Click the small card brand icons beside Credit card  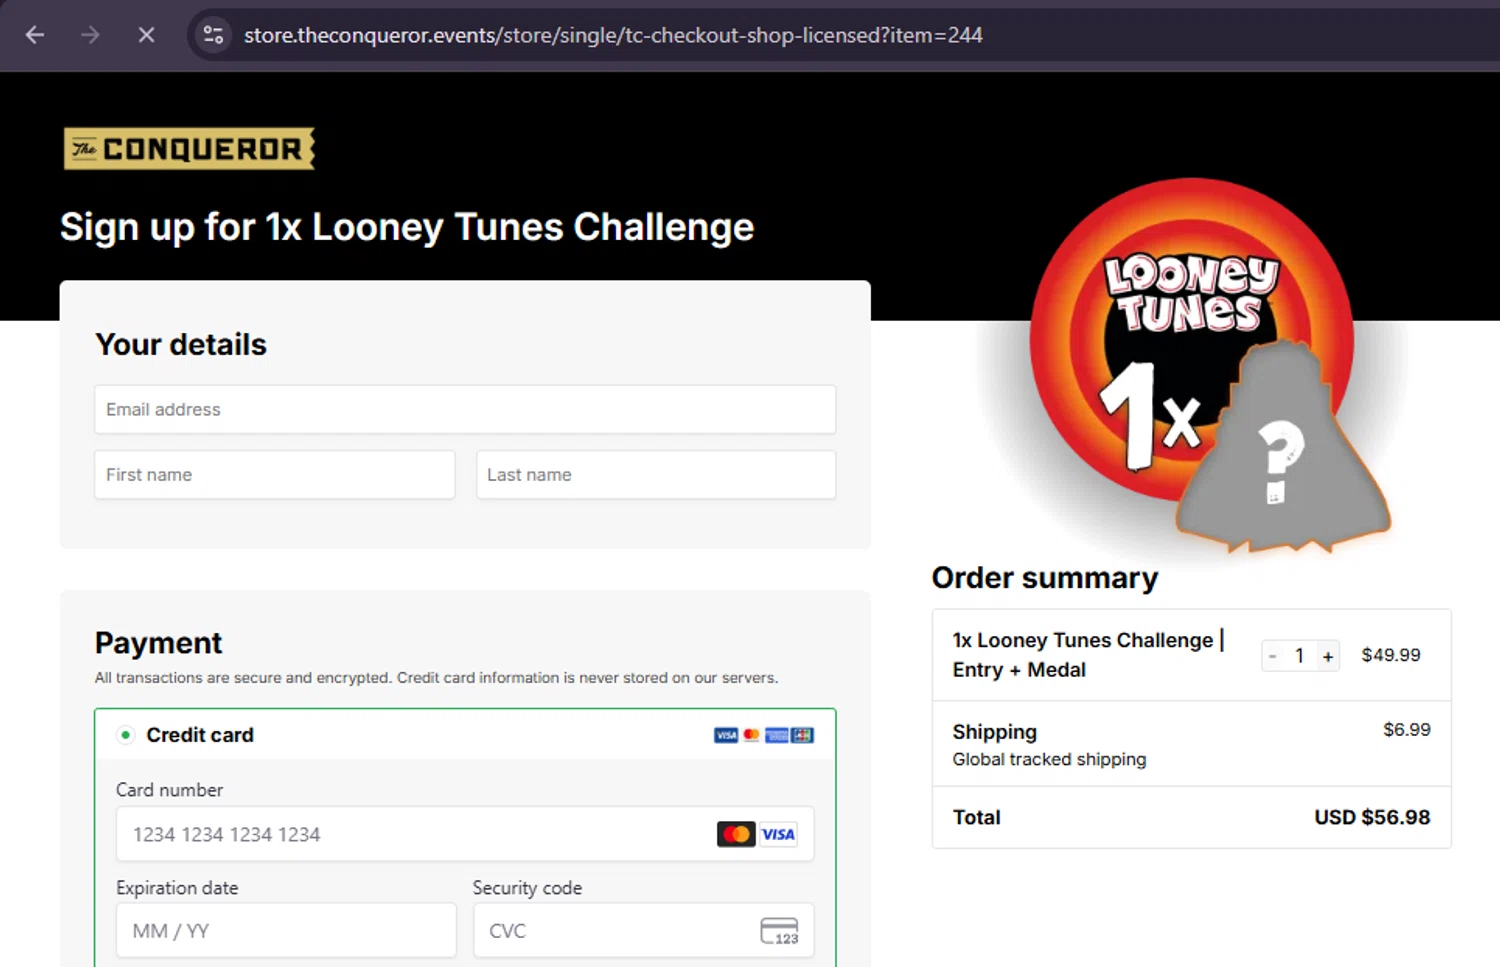pyautogui.click(x=764, y=735)
